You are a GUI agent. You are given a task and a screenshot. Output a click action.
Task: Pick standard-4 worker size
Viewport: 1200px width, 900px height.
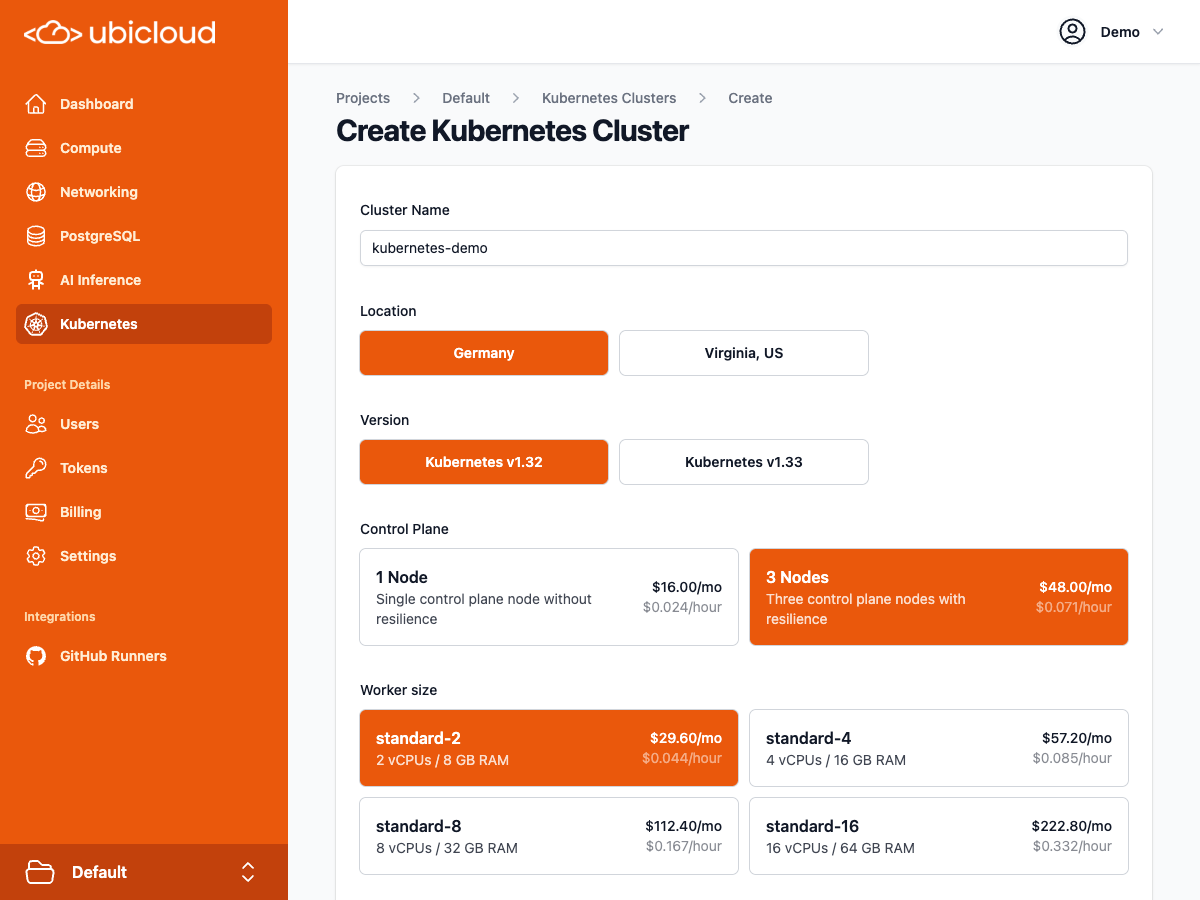(x=939, y=748)
